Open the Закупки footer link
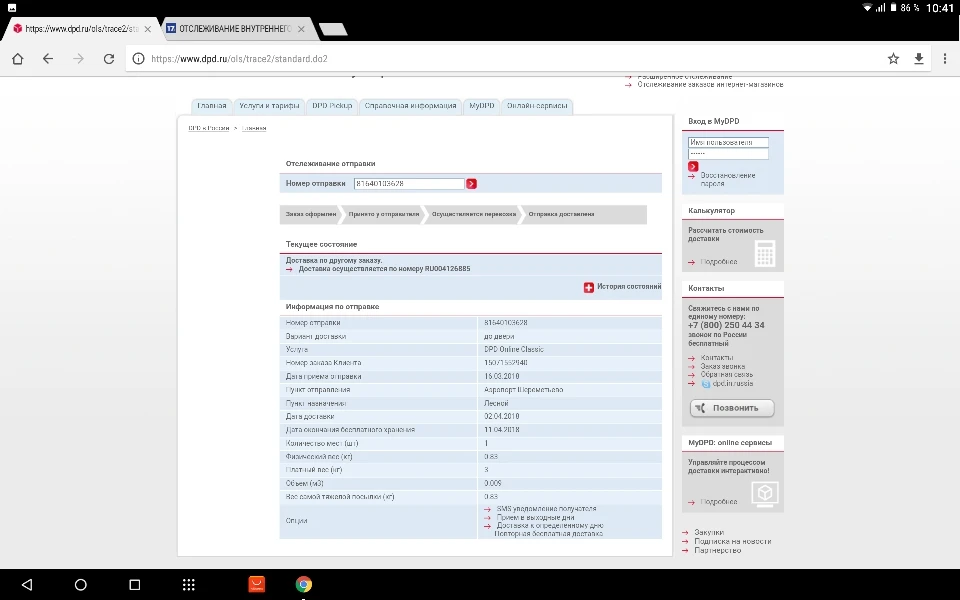This screenshot has height=600, width=960. (x=708, y=533)
